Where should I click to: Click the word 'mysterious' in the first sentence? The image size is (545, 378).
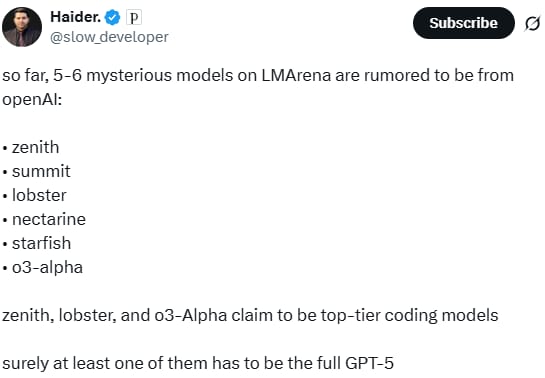click(x=129, y=76)
